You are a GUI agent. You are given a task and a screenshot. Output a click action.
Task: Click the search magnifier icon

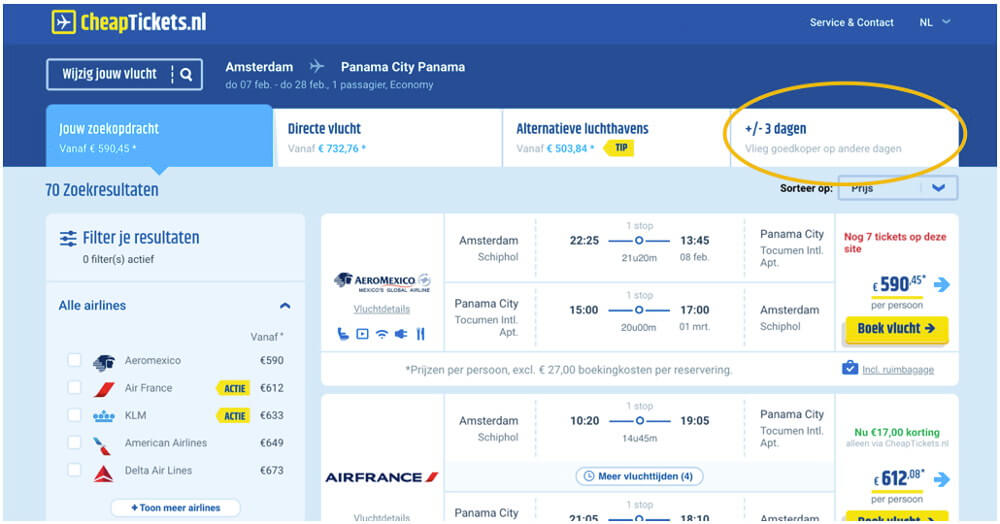click(x=186, y=74)
